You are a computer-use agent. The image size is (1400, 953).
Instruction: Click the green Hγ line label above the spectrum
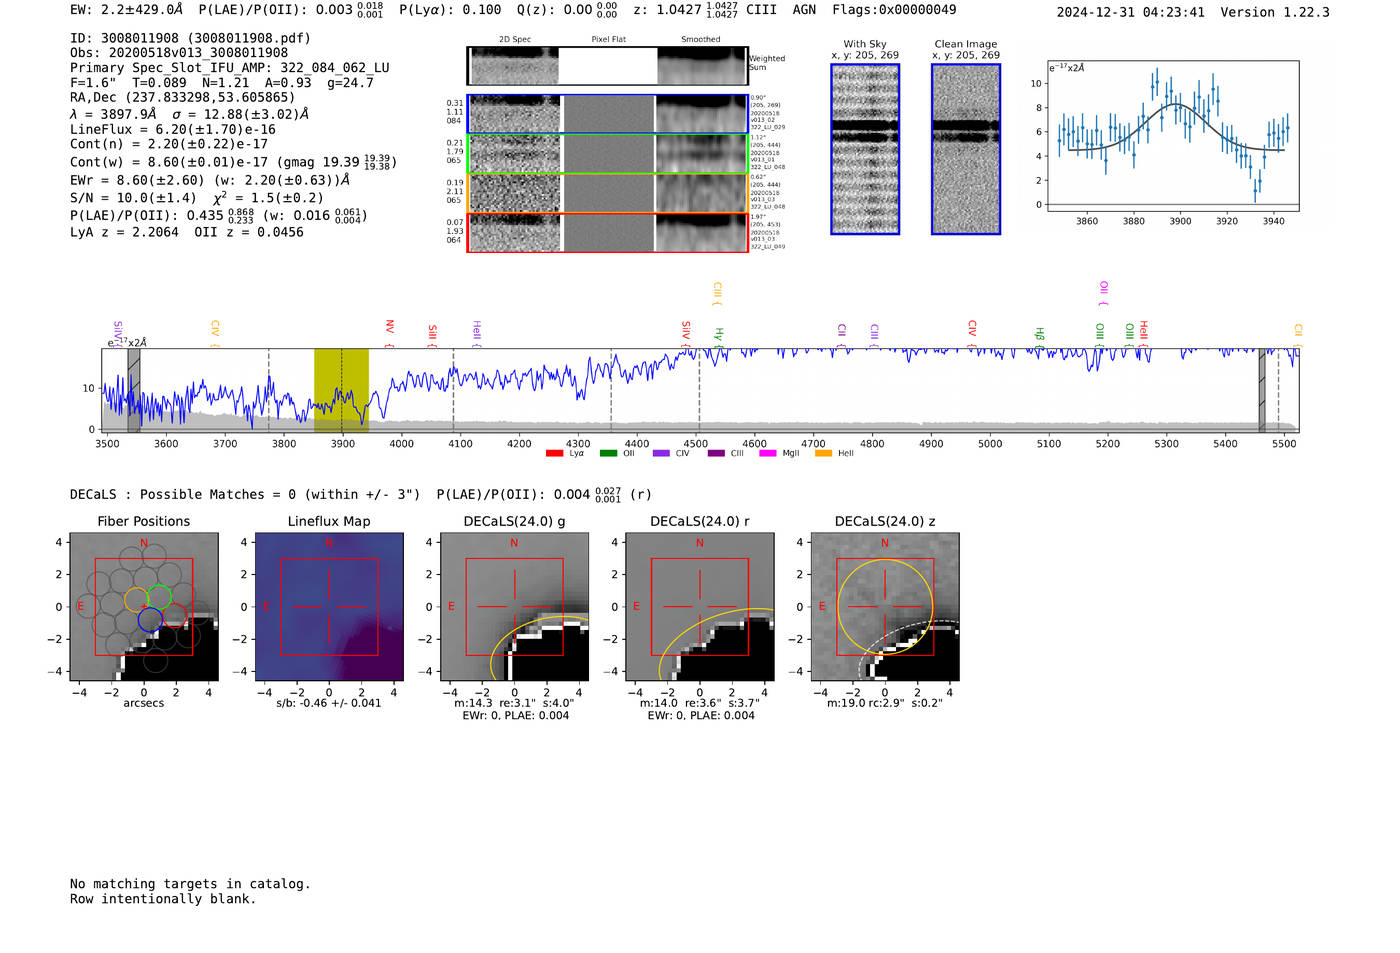(x=719, y=335)
